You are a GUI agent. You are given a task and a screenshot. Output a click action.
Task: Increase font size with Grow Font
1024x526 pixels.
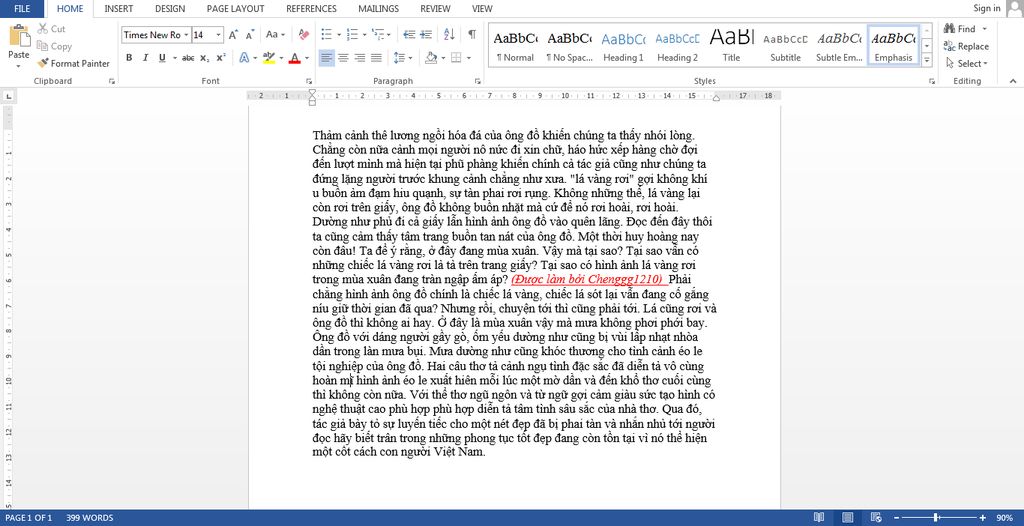233,35
